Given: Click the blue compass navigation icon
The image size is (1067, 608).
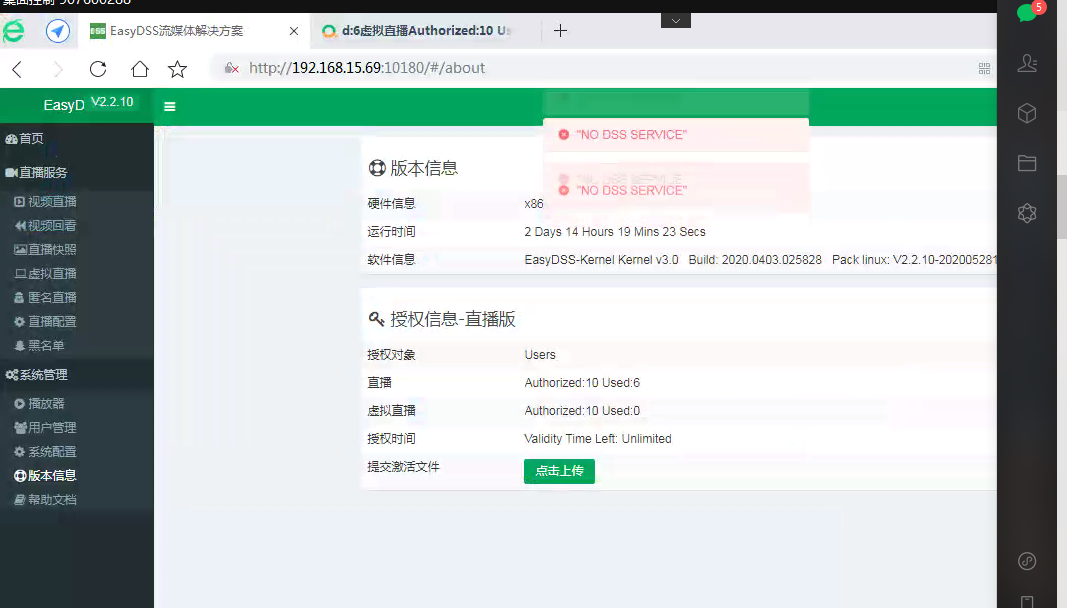Looking at the screenshot, I should coord(58,31).
